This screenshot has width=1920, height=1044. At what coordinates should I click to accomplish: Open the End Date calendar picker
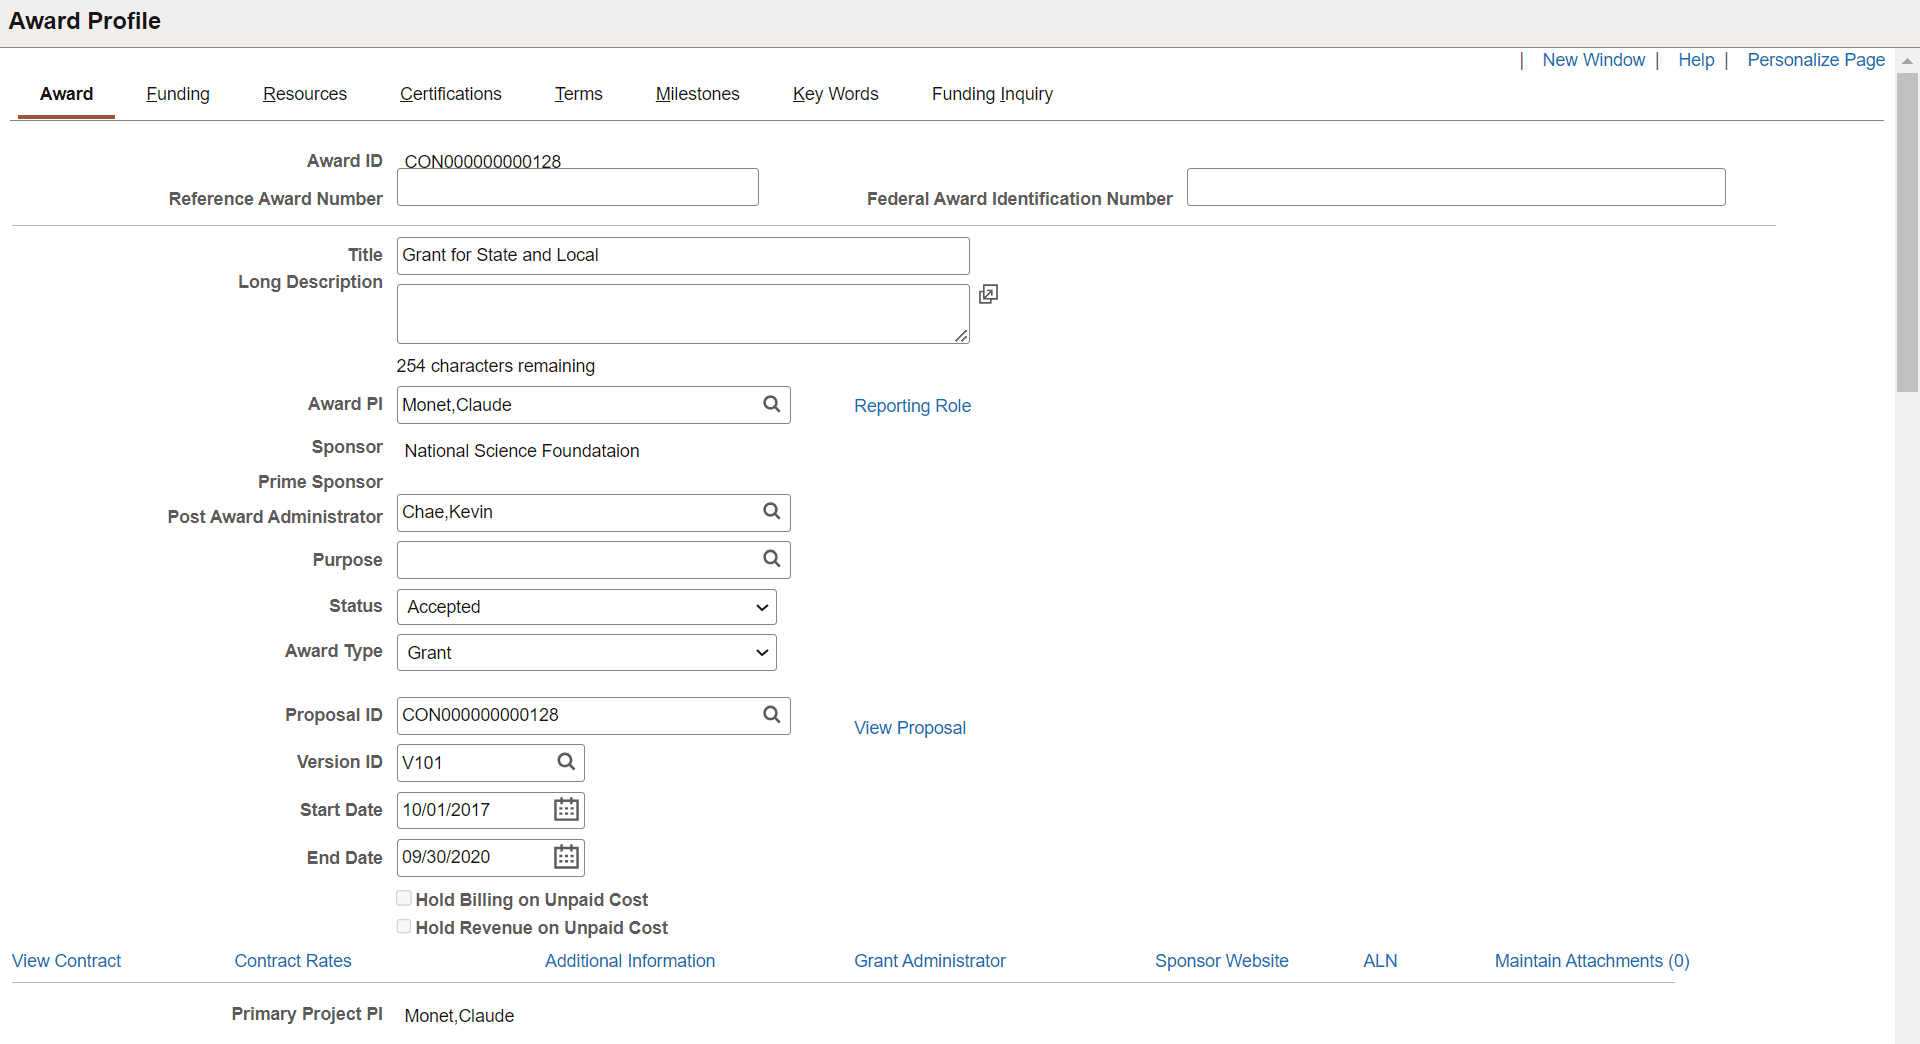pos(566,857)
